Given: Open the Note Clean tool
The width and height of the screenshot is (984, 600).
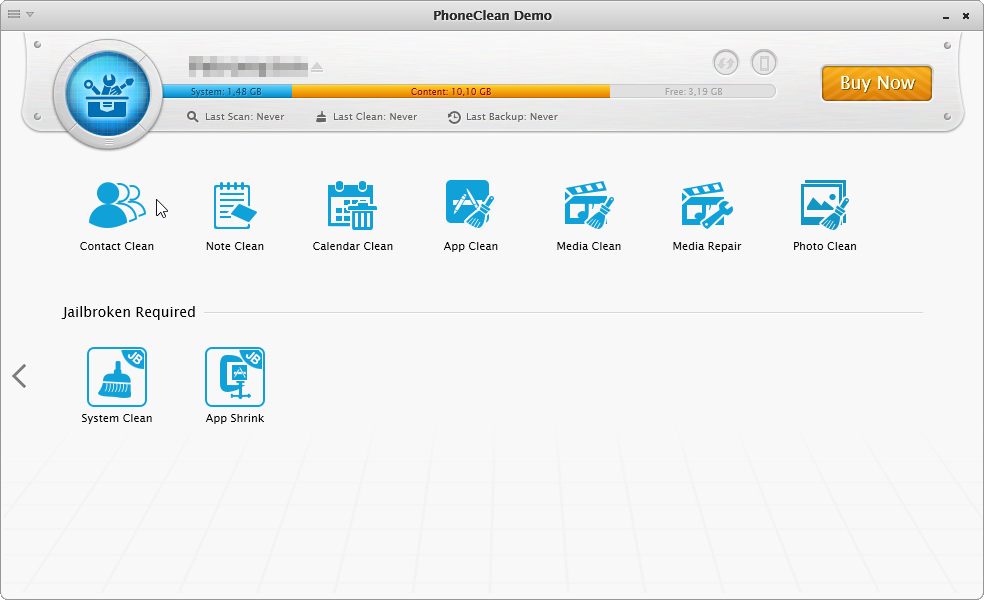Looking at the screenshot, I should pos(235,216).
